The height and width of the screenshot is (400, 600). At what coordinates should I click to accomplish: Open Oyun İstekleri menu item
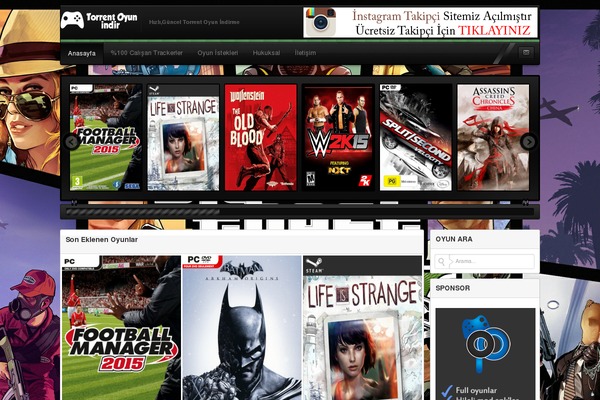(217, 53)
